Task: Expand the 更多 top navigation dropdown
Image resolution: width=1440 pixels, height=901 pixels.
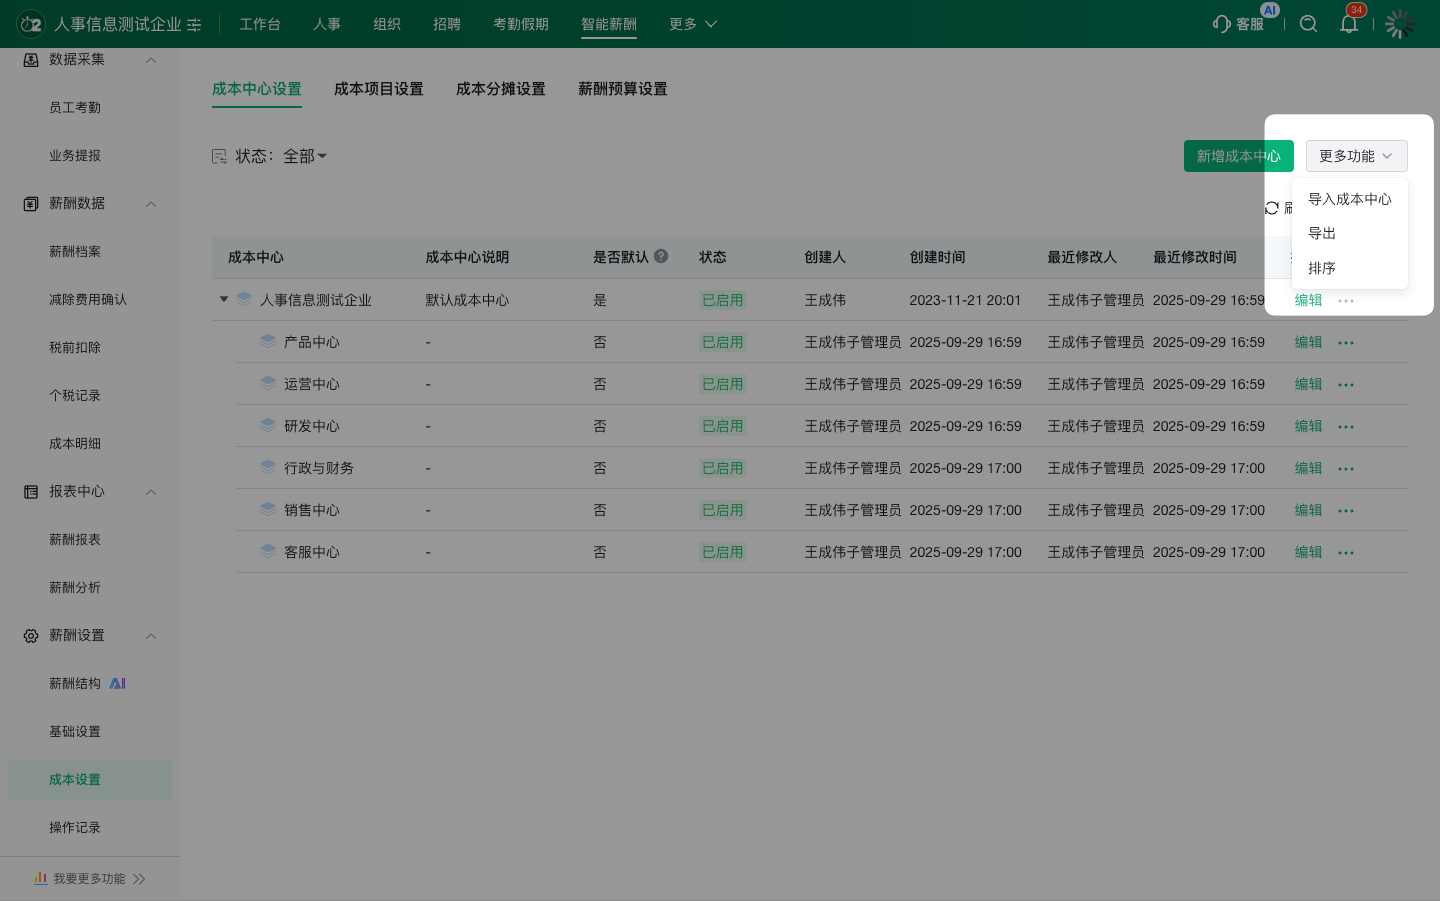Action: (692, 24)
